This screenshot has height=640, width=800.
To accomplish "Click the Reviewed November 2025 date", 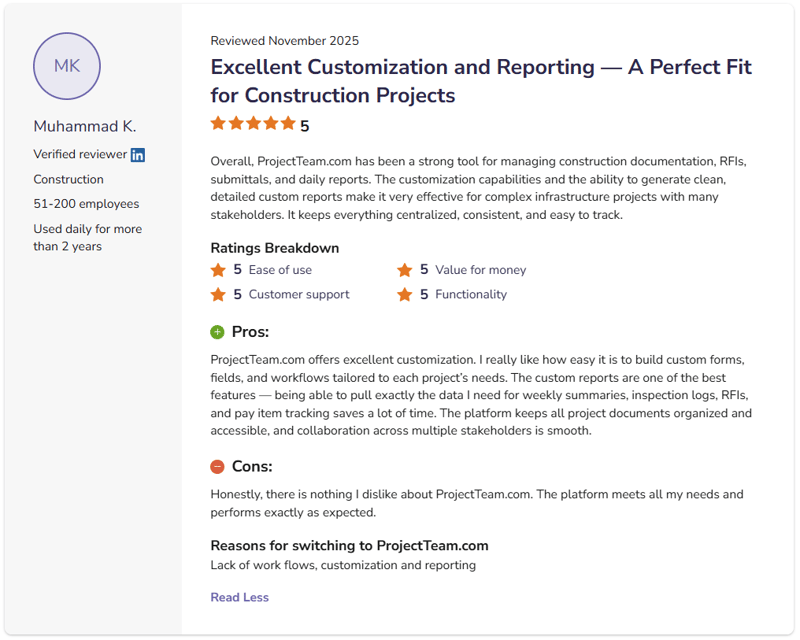I will 284,41.
